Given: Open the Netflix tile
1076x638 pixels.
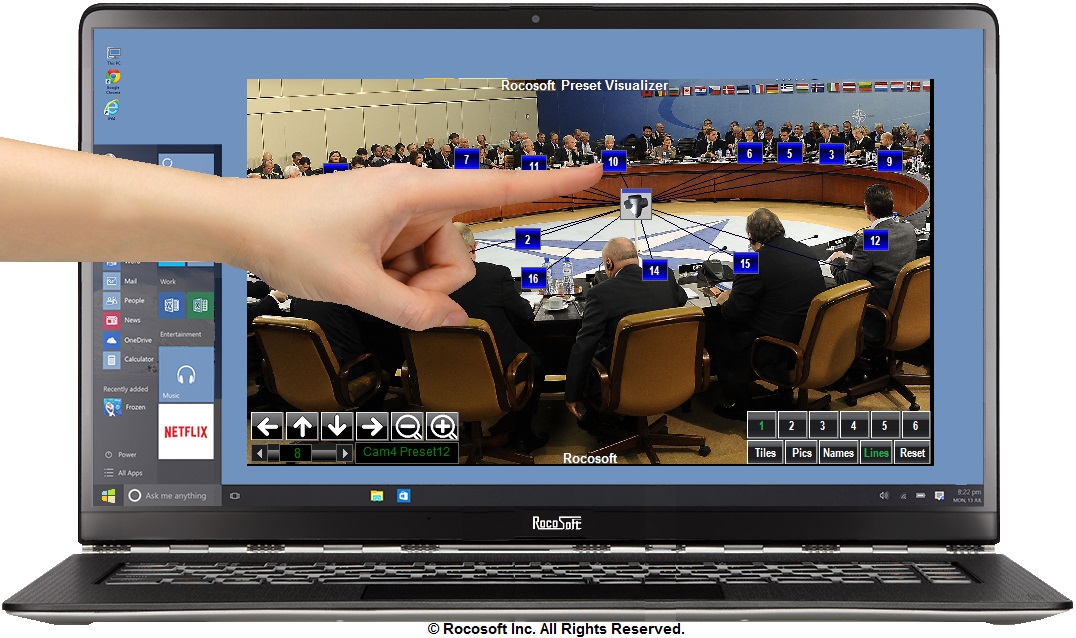Looking at the screenshot, I should click(186, 432).
